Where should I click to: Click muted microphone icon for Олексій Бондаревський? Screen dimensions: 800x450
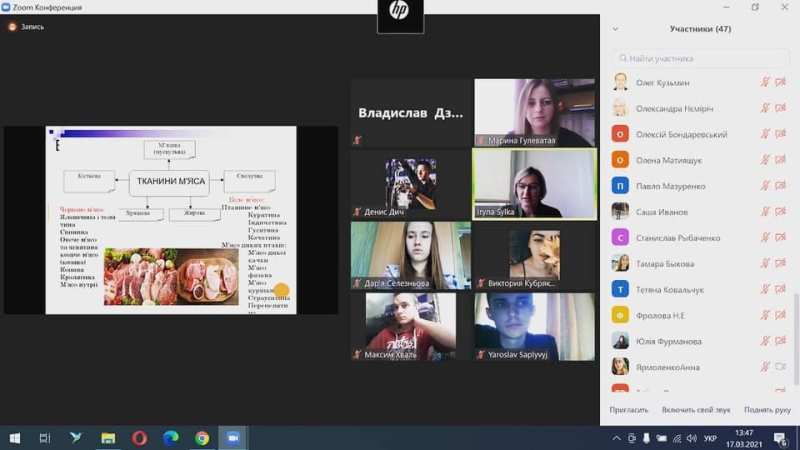[x=765, y=134]
